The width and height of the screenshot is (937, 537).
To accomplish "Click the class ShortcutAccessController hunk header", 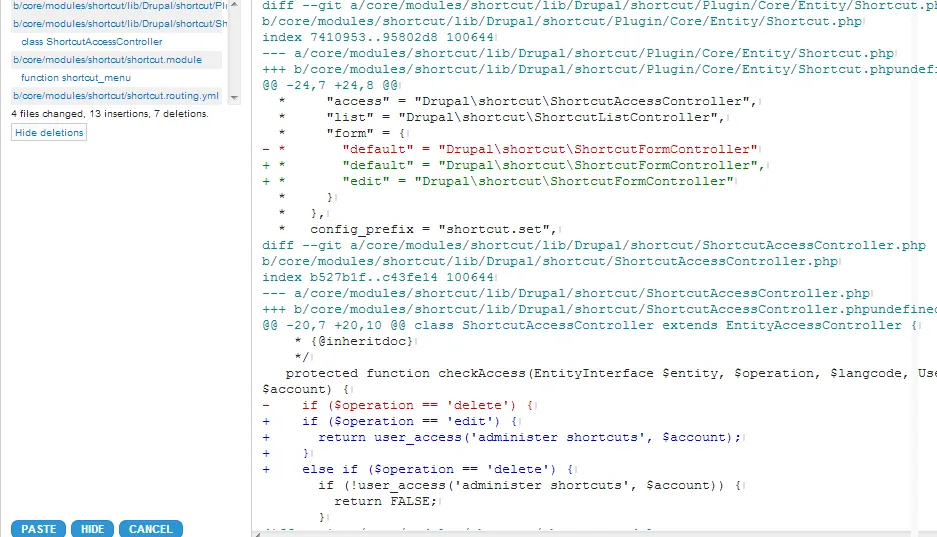I will pos(590,326).
